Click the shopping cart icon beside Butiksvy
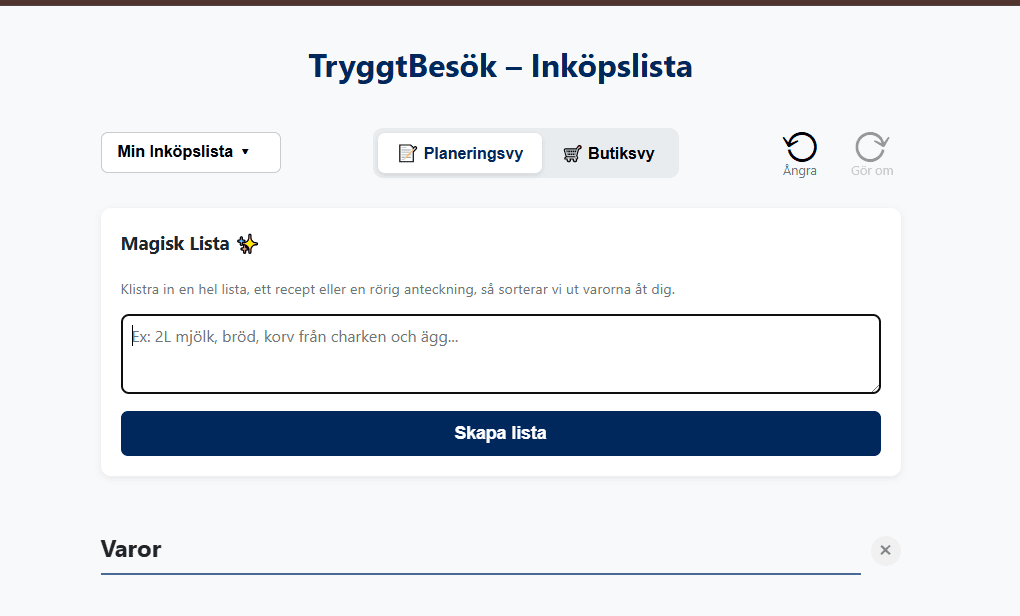This screenshot has height=616, width=1020. coord(572,153)
